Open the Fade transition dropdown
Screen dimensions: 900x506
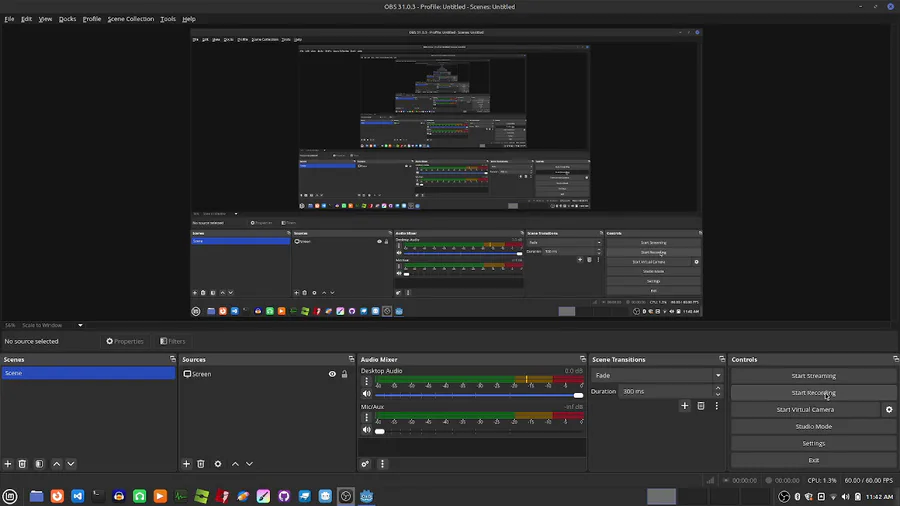657,375
